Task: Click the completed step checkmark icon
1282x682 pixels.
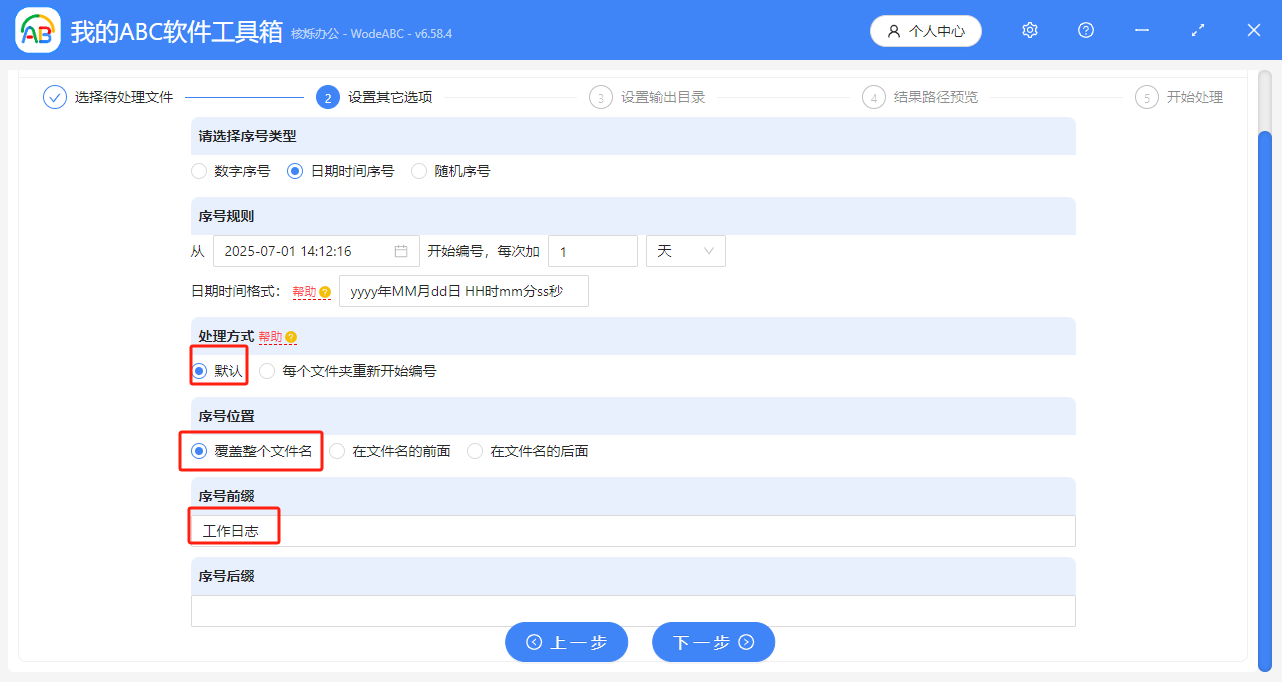Action: click(x=55, y=97)
